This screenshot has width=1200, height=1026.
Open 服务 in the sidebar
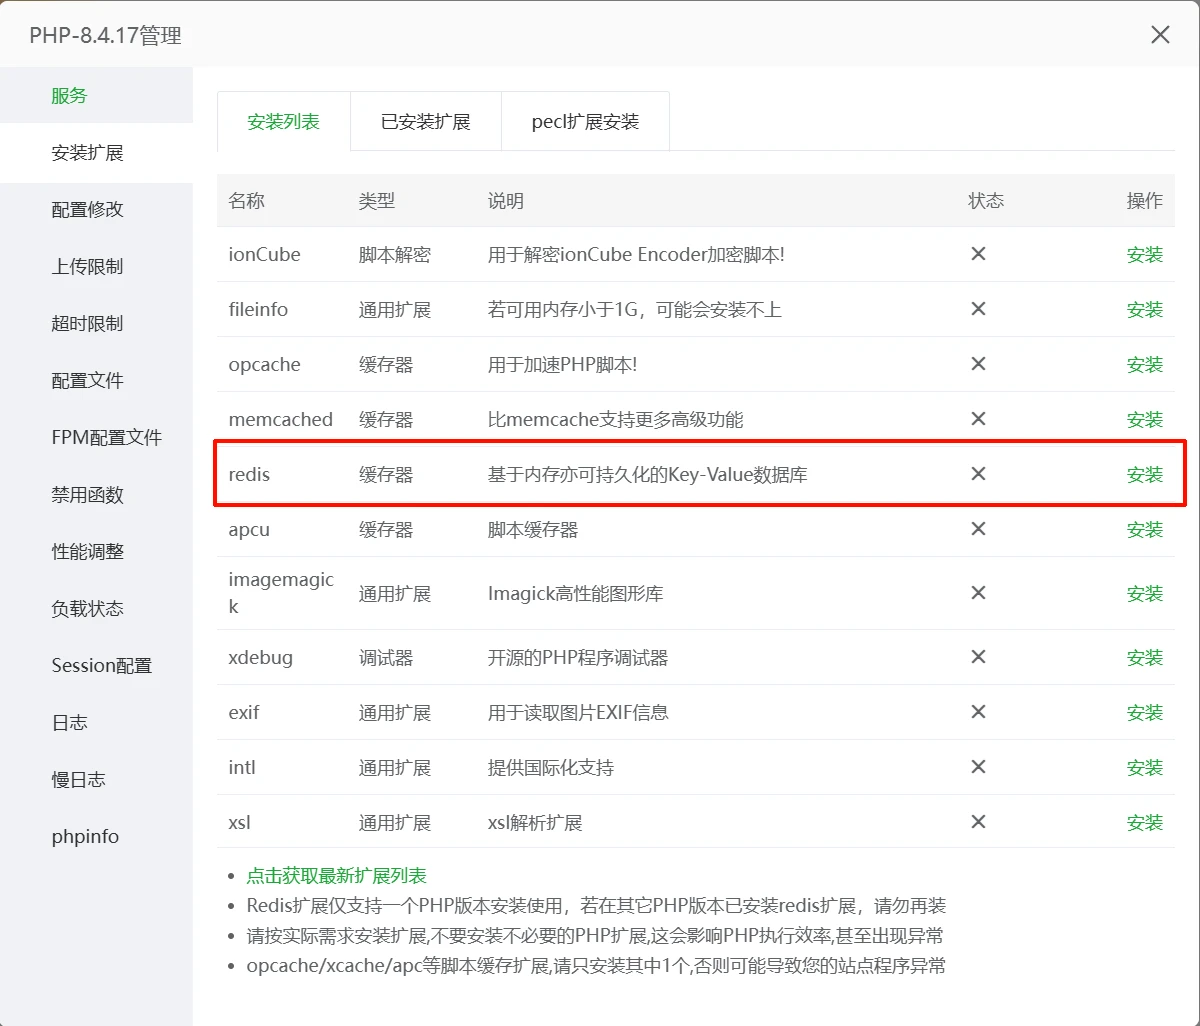pyautogui.click(x=70, y=96)
